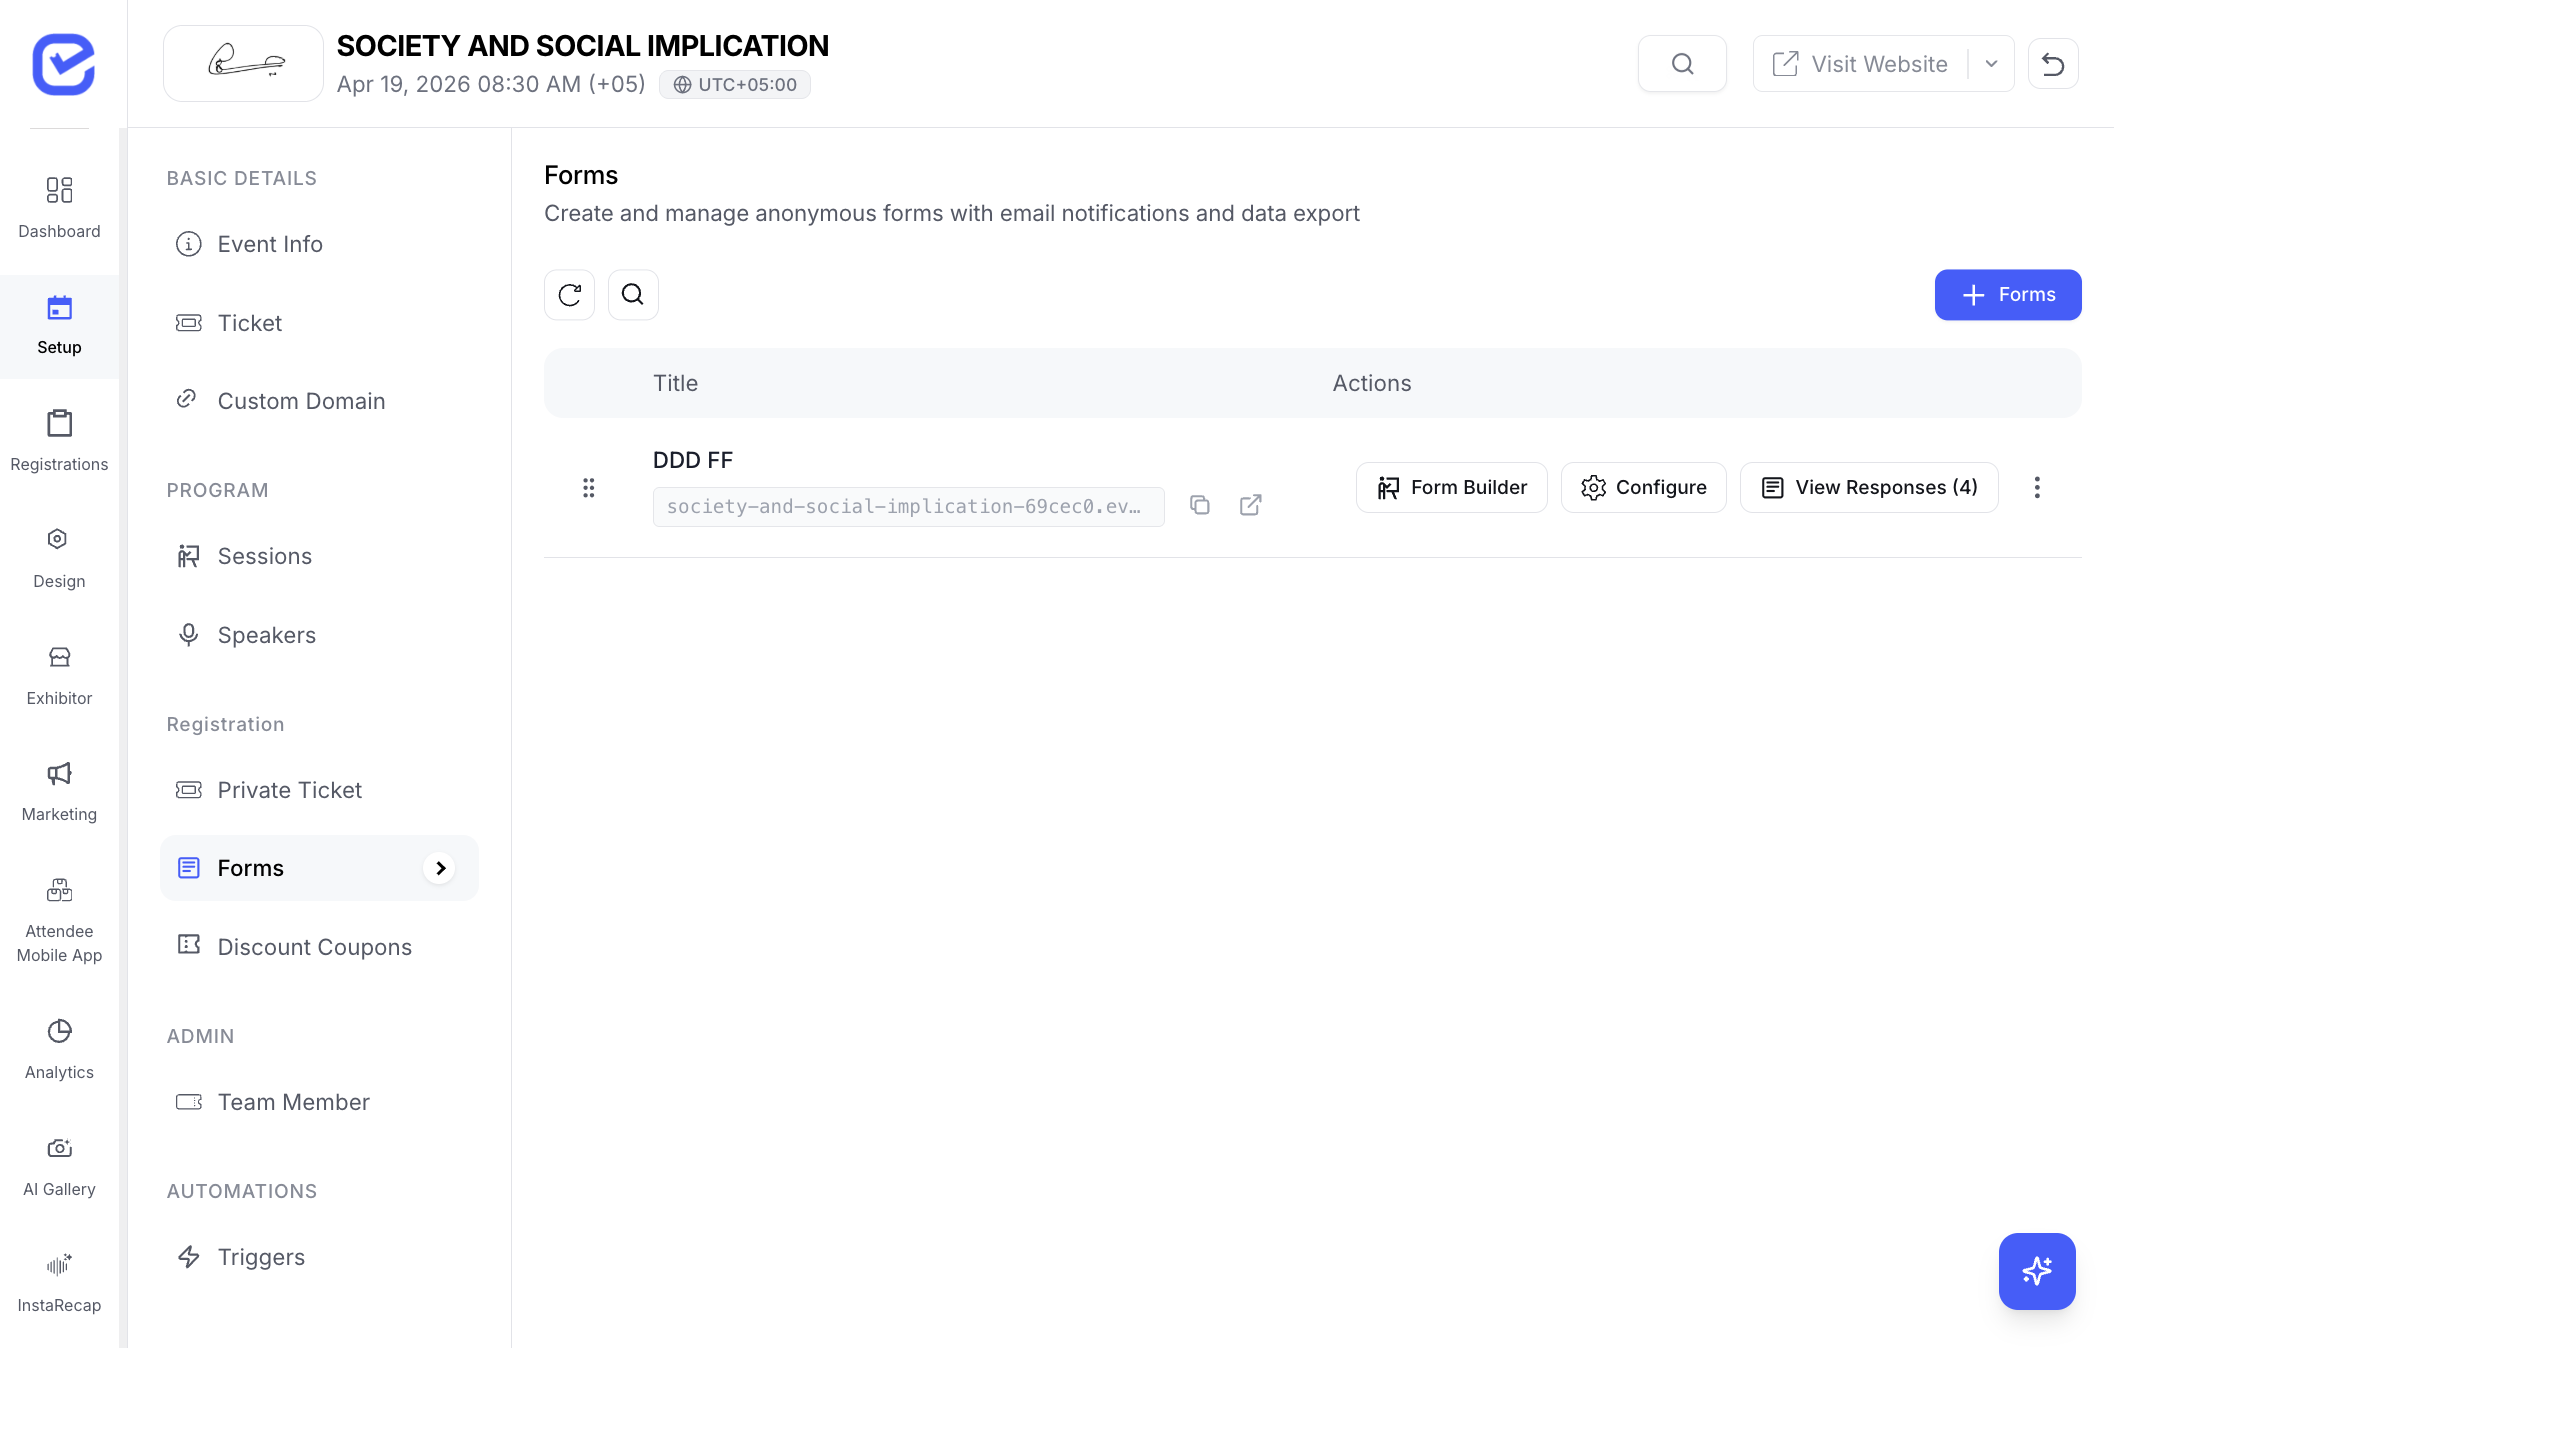Go to Registrations in sidebar
The height and width of the screenshot is (1440, 2560).
[x=59, y=441]
